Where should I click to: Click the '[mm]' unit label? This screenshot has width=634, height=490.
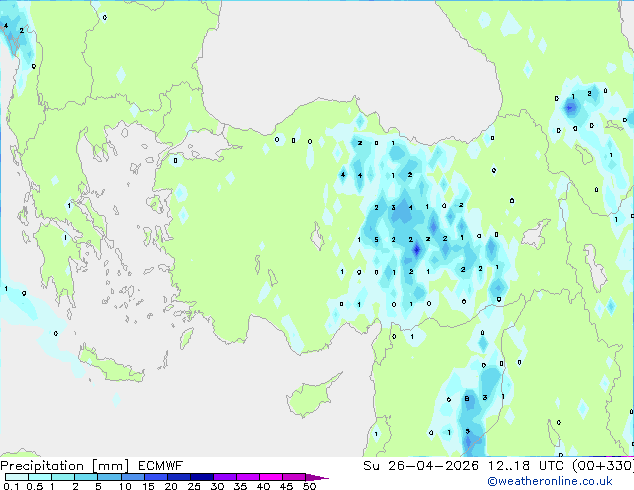point(110,466)
